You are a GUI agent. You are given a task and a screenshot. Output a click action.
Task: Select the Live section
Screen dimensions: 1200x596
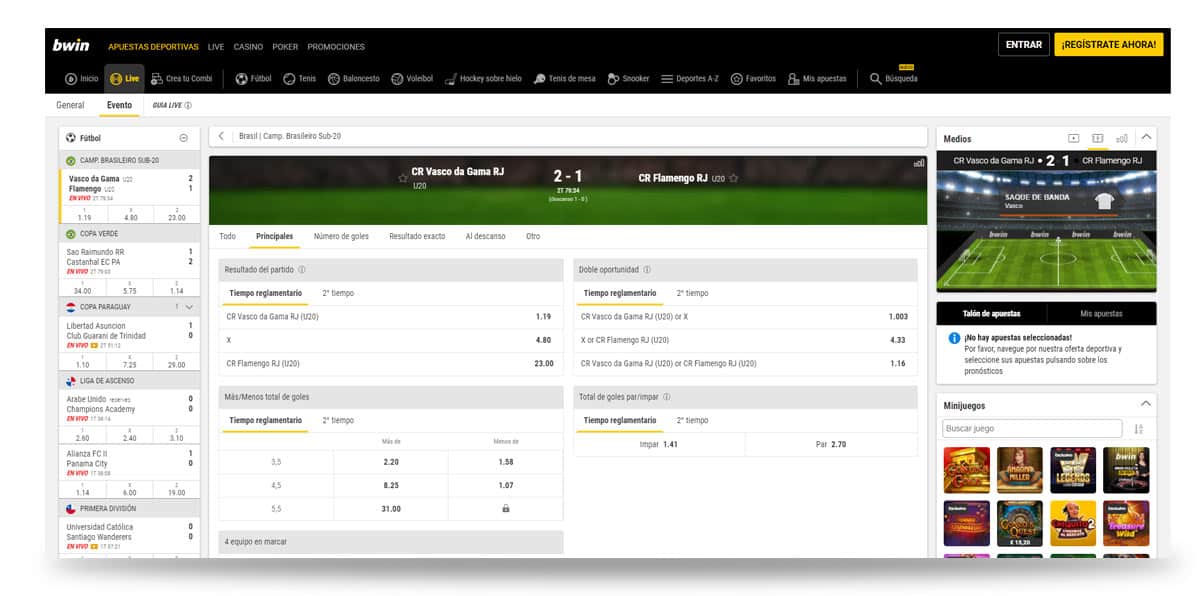point(125,78)
